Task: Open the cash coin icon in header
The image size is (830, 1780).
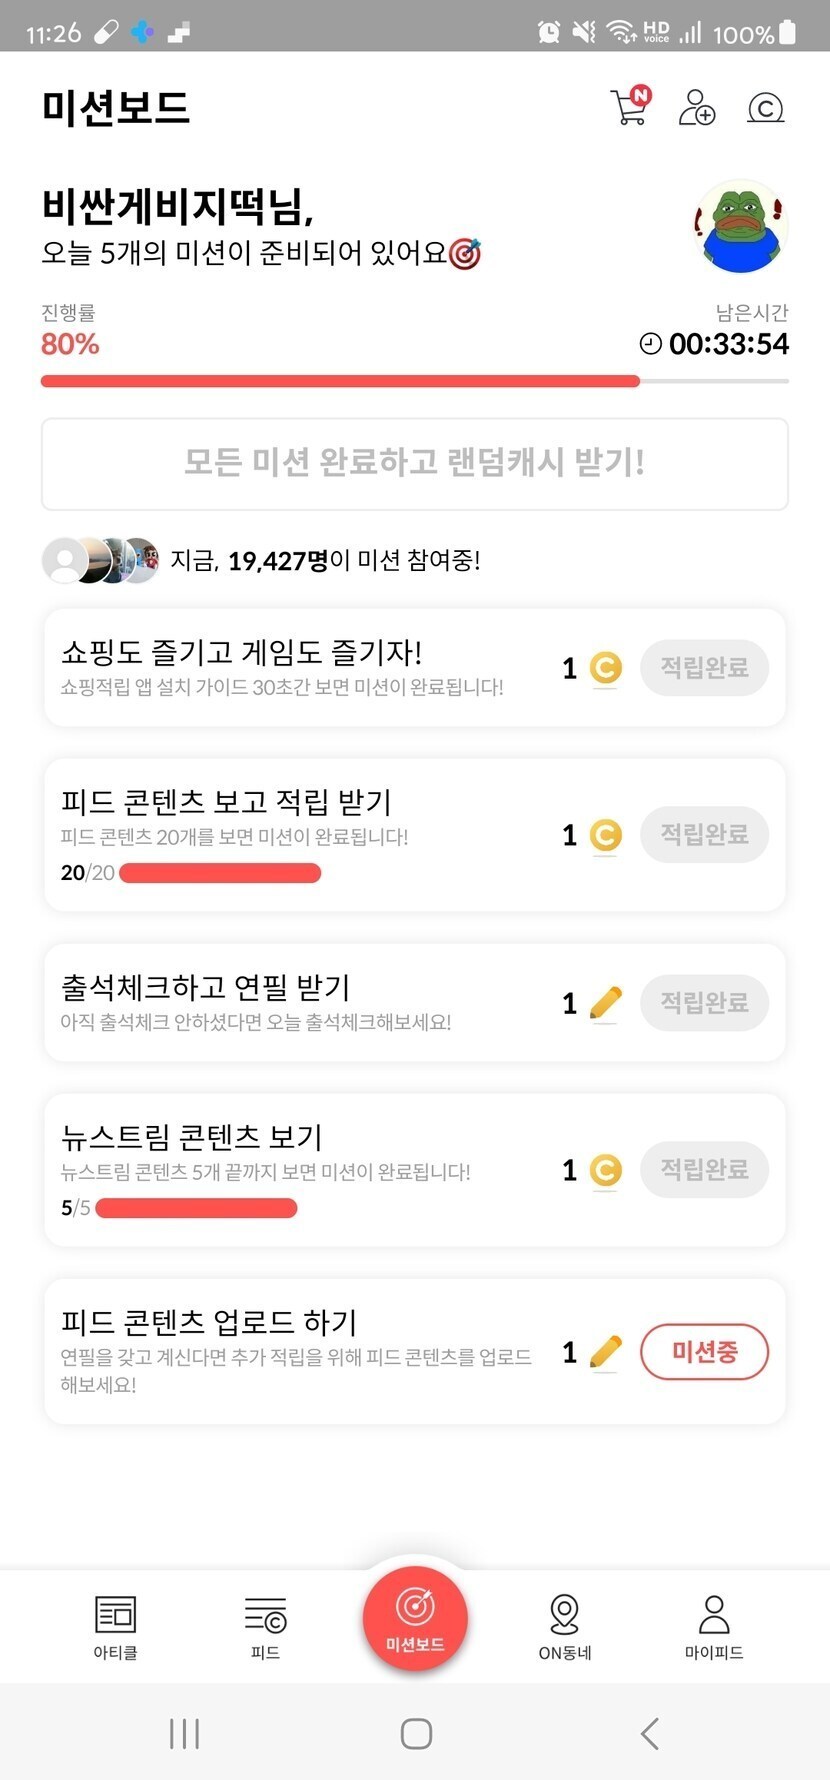Action: tap(766, 107)
